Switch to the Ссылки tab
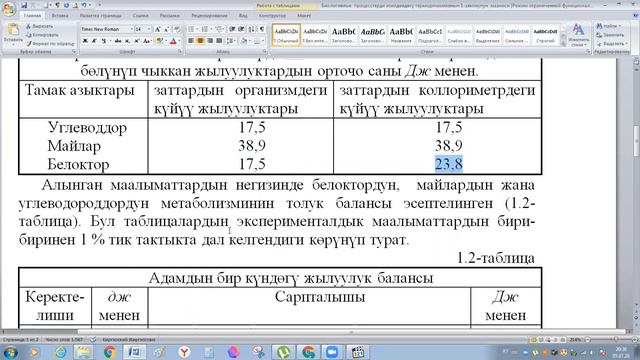 tap(140, 16)
